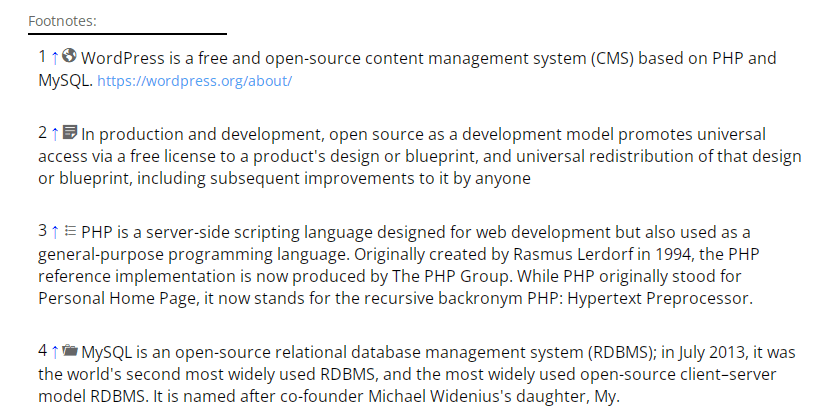Jump back using footnote 1 up arrow
The image size is (830, 420).
(55, 58)
